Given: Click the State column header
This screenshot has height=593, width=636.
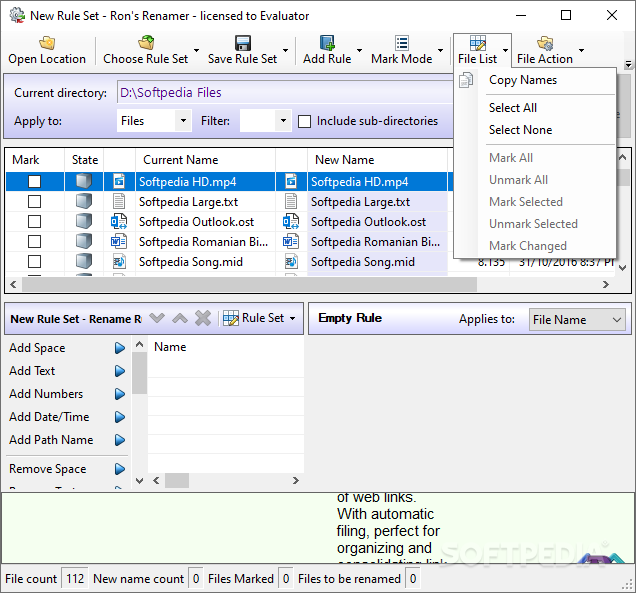Looking at the screenshot, I should [x=84, y=160].
